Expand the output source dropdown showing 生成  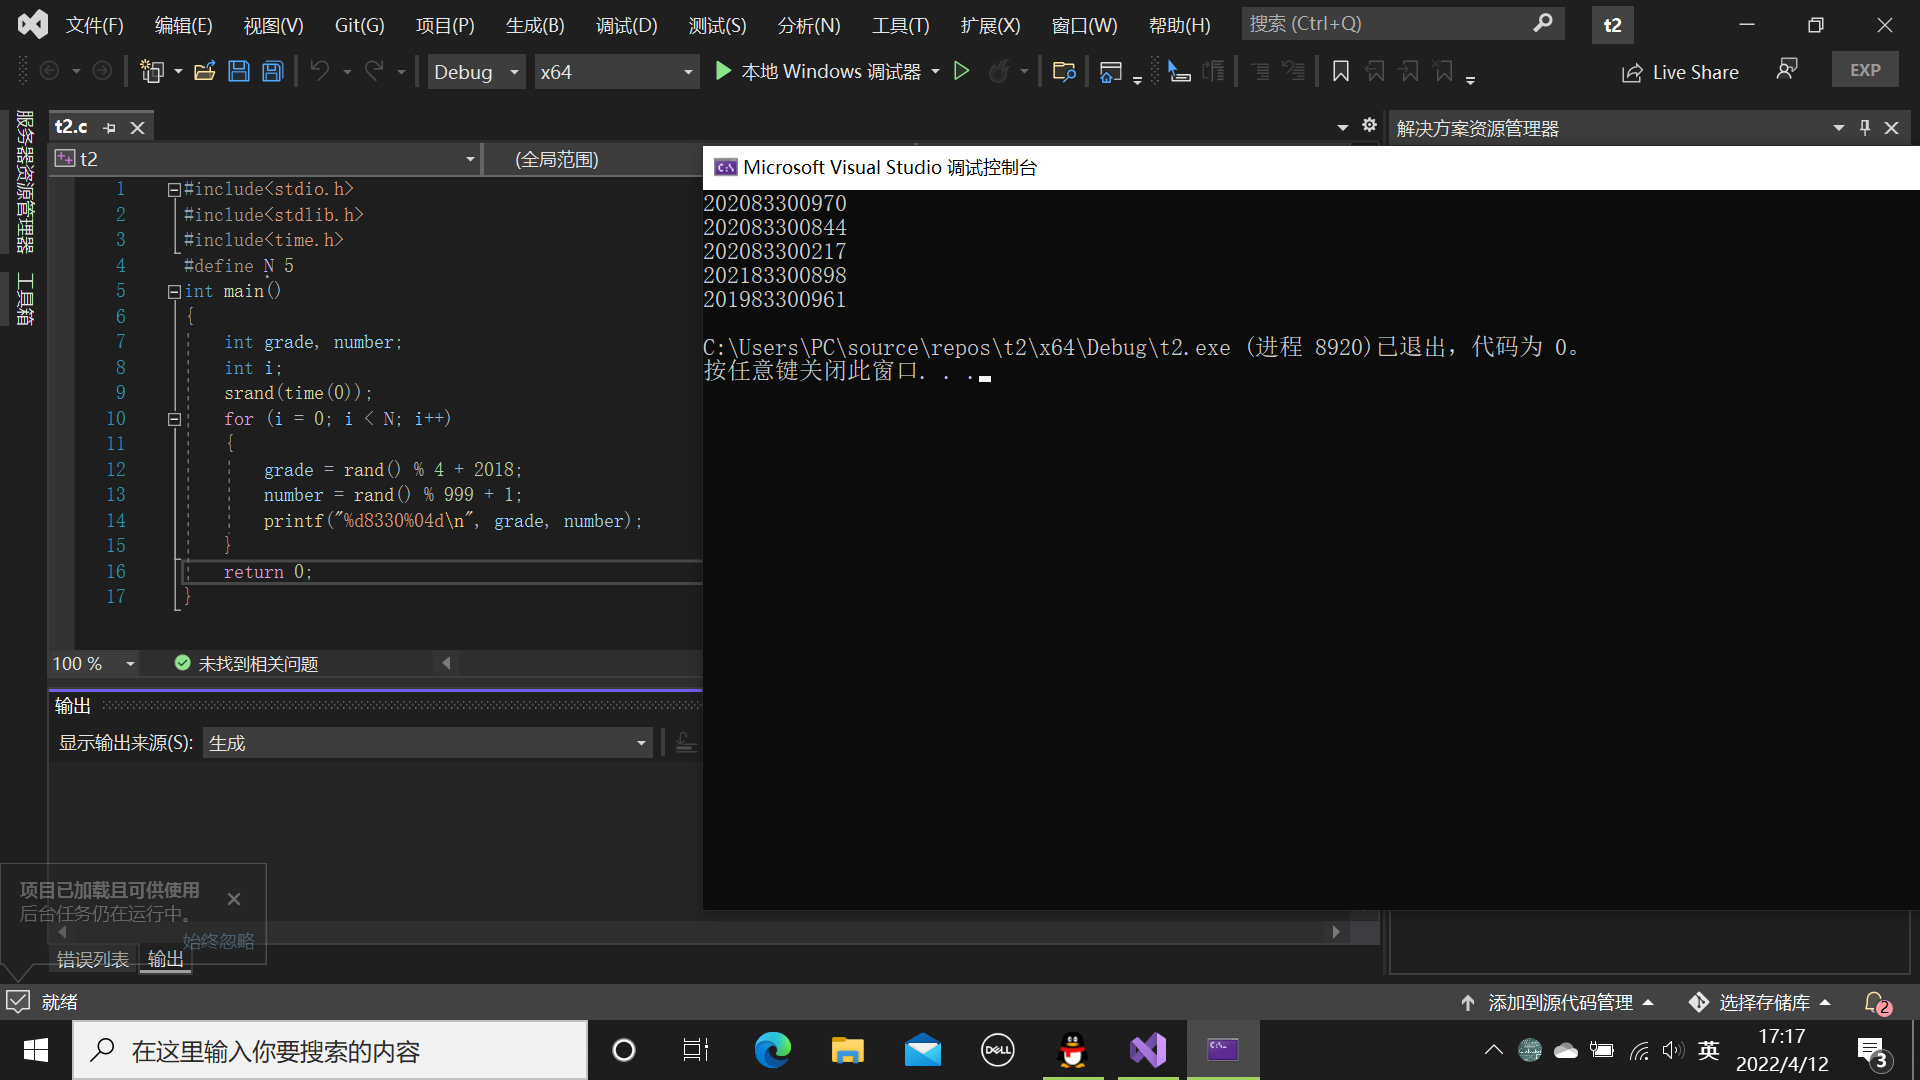point(641,743)
